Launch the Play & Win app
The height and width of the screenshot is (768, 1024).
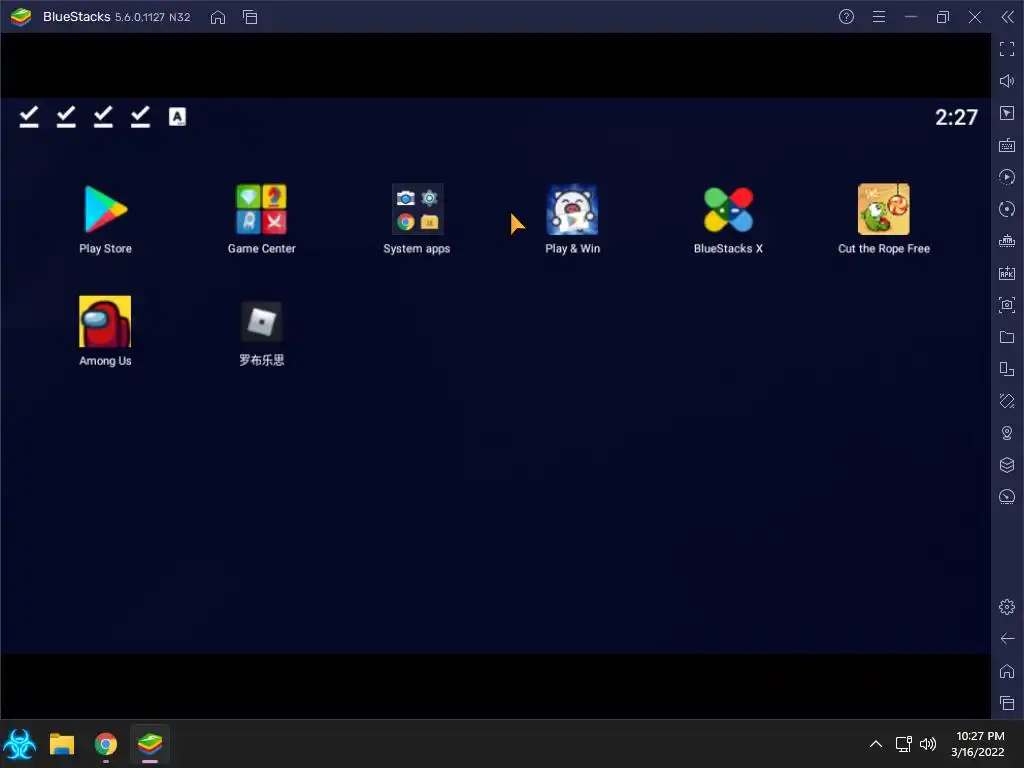click(x=572, y=210)
